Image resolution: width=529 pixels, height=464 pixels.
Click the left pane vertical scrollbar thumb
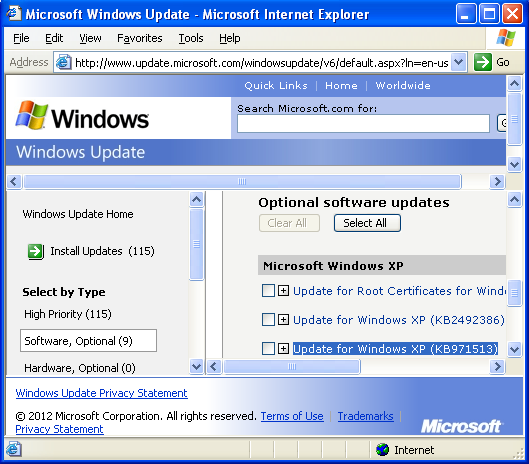pos(197,244)
